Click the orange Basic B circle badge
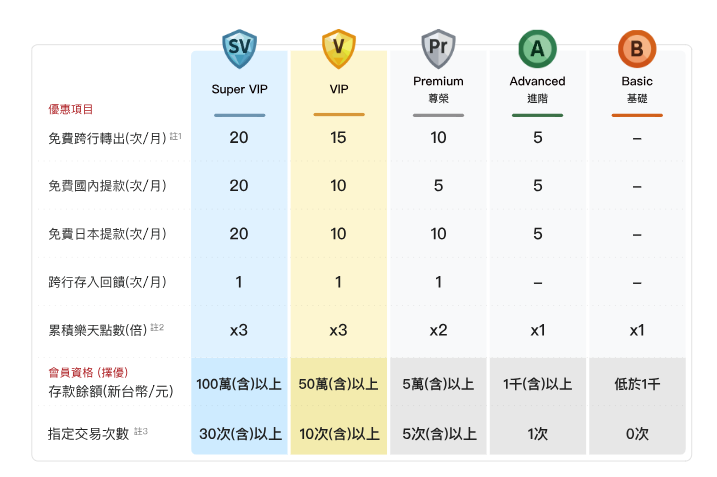This screenshot has height=477, width=717. pos(637,48)
